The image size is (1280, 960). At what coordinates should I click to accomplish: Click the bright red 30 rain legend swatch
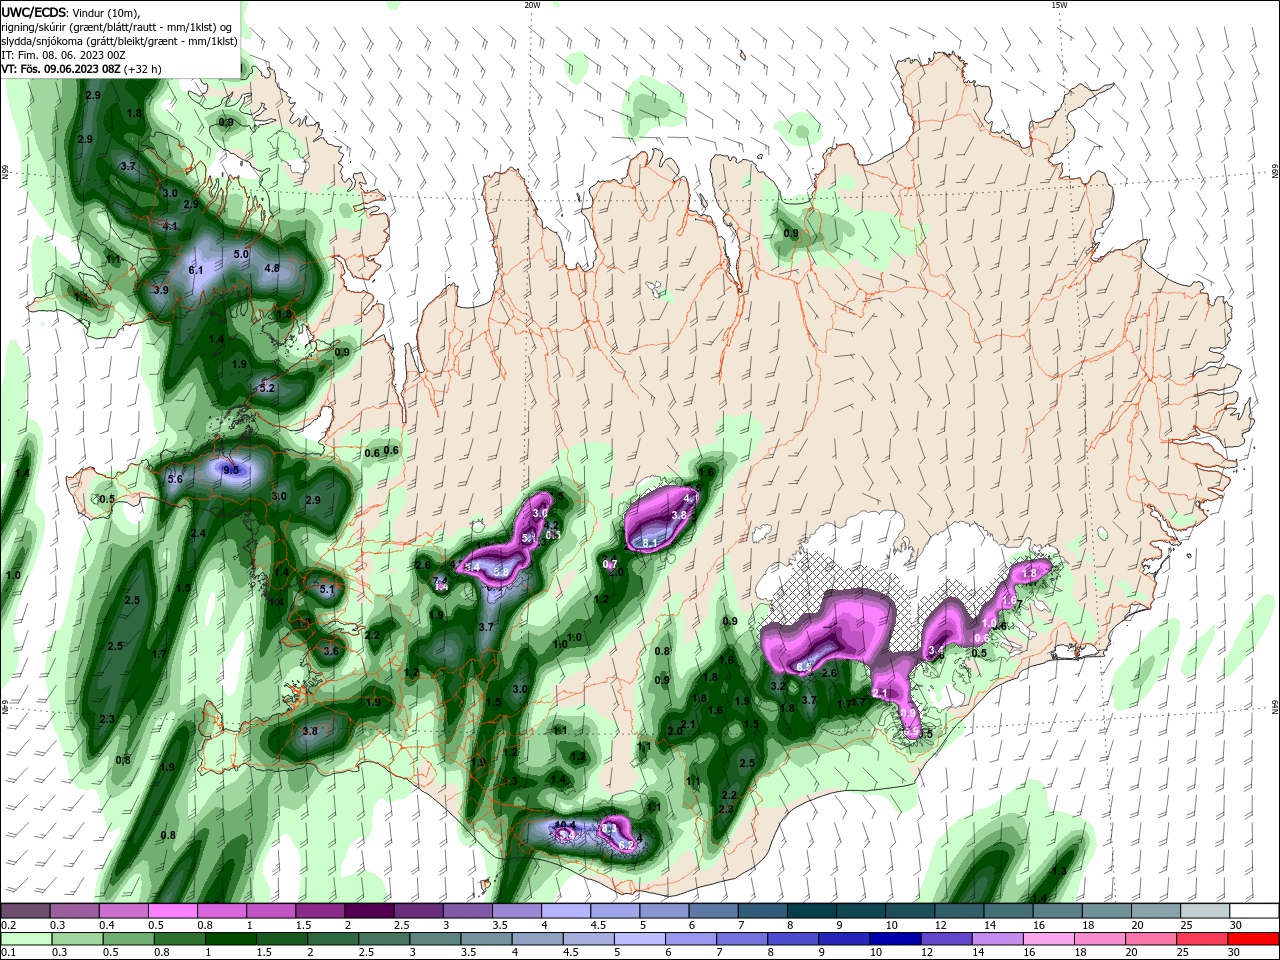1253,939
